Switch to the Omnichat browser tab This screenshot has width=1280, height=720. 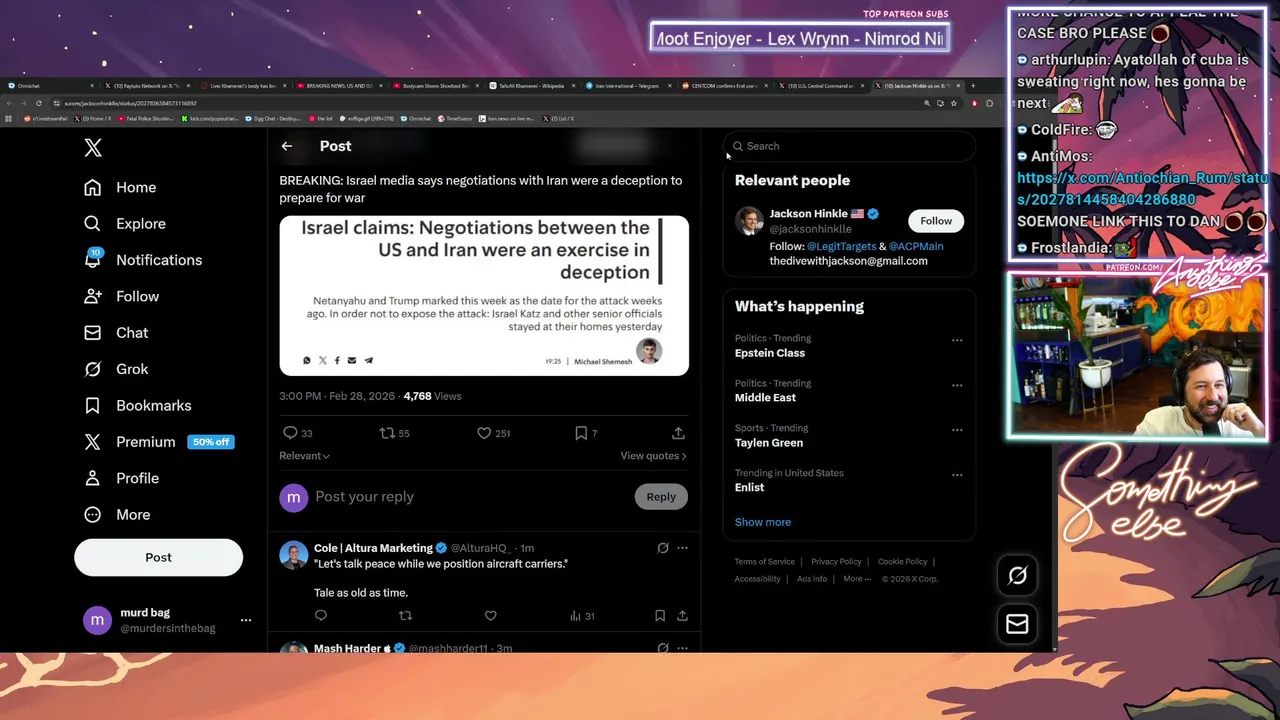coord(50,86)
